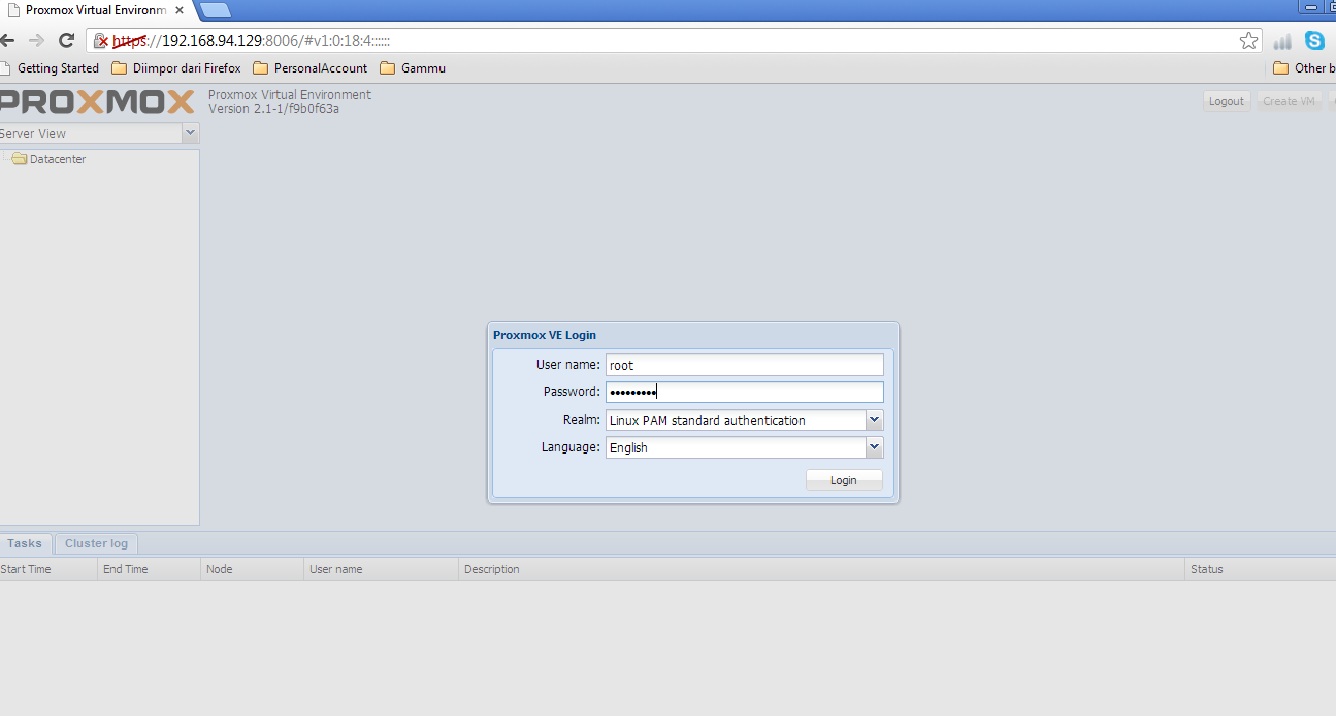
Task: Sort by End Time column header
Action: (150, 569)
